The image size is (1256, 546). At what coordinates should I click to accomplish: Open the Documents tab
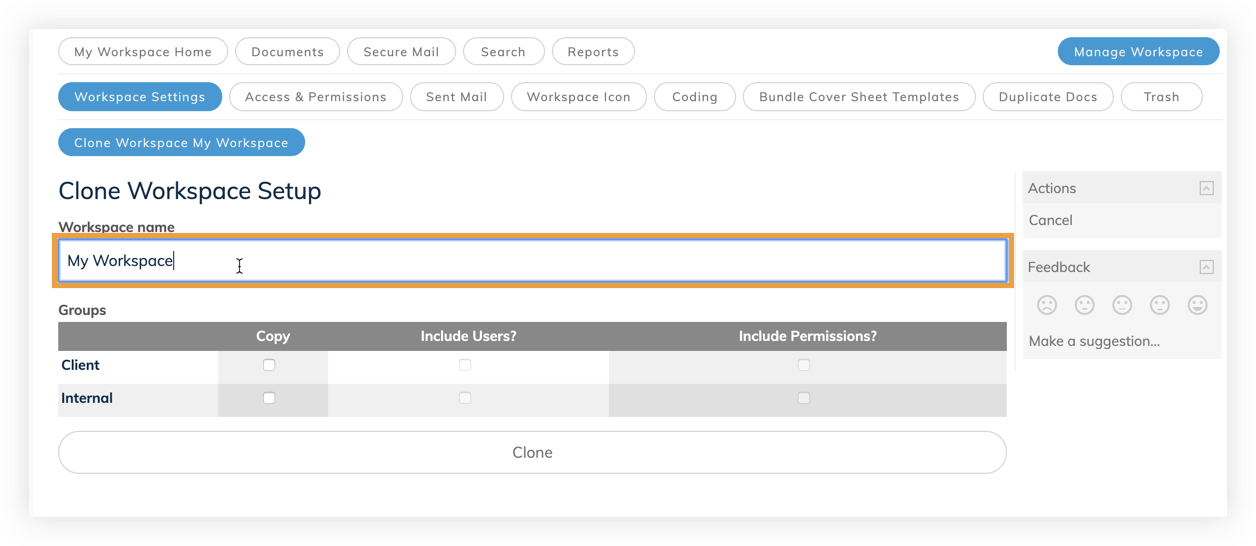[x=287, y=52]
